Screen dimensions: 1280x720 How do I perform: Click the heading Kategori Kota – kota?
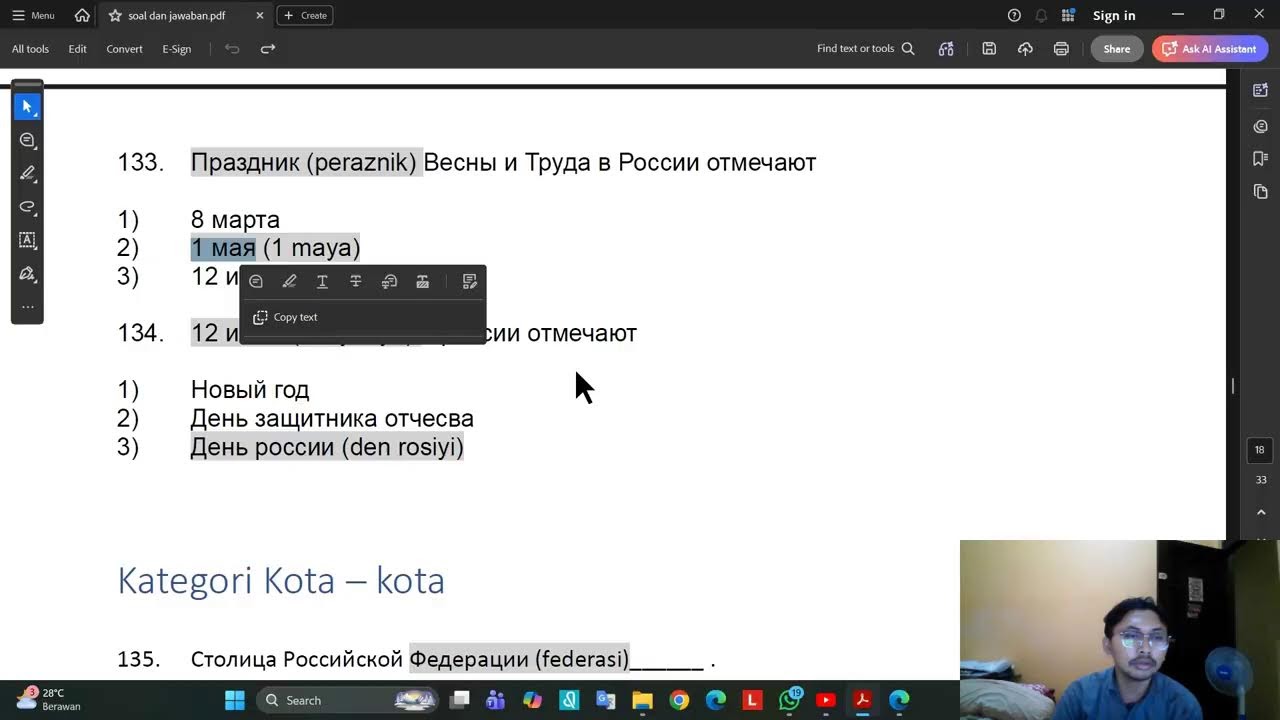pyautogui.click(x=281, y=580)
